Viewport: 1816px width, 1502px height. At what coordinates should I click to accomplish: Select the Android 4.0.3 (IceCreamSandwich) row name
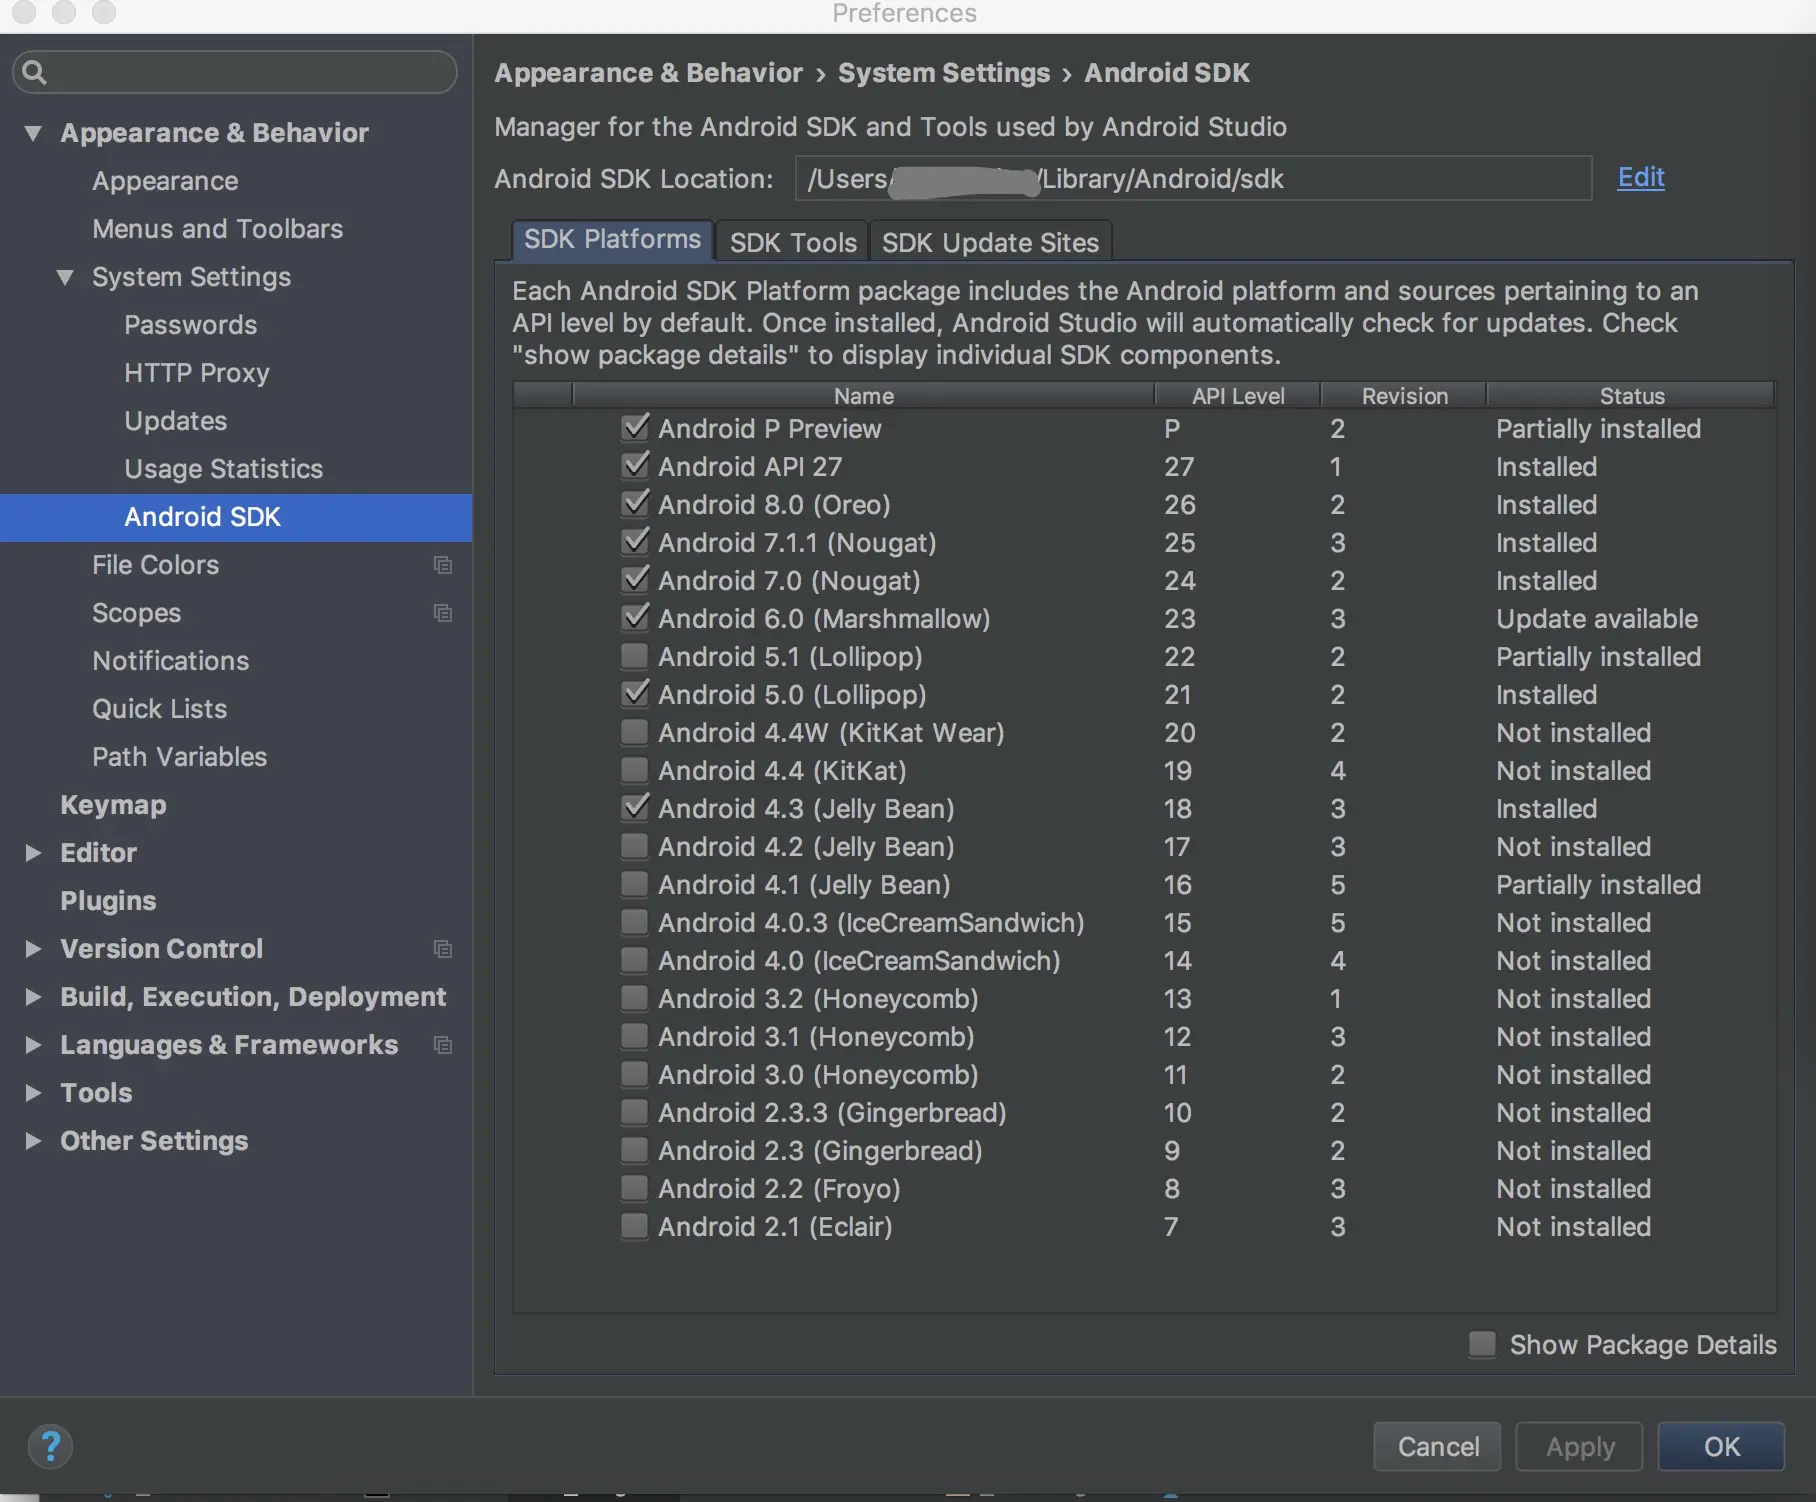coord(871,923)
